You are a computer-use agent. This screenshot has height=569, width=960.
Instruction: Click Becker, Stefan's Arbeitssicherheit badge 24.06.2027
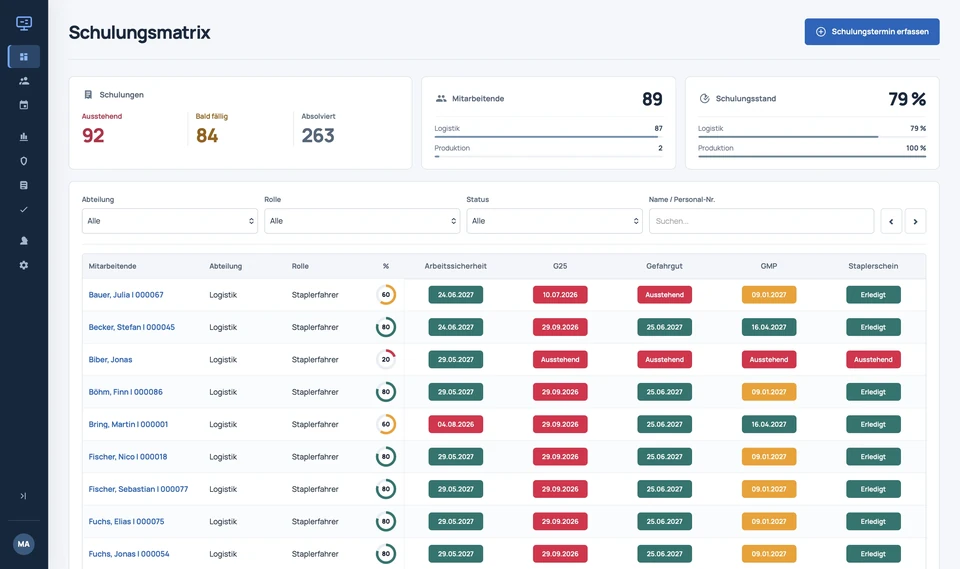click(456, 327)
